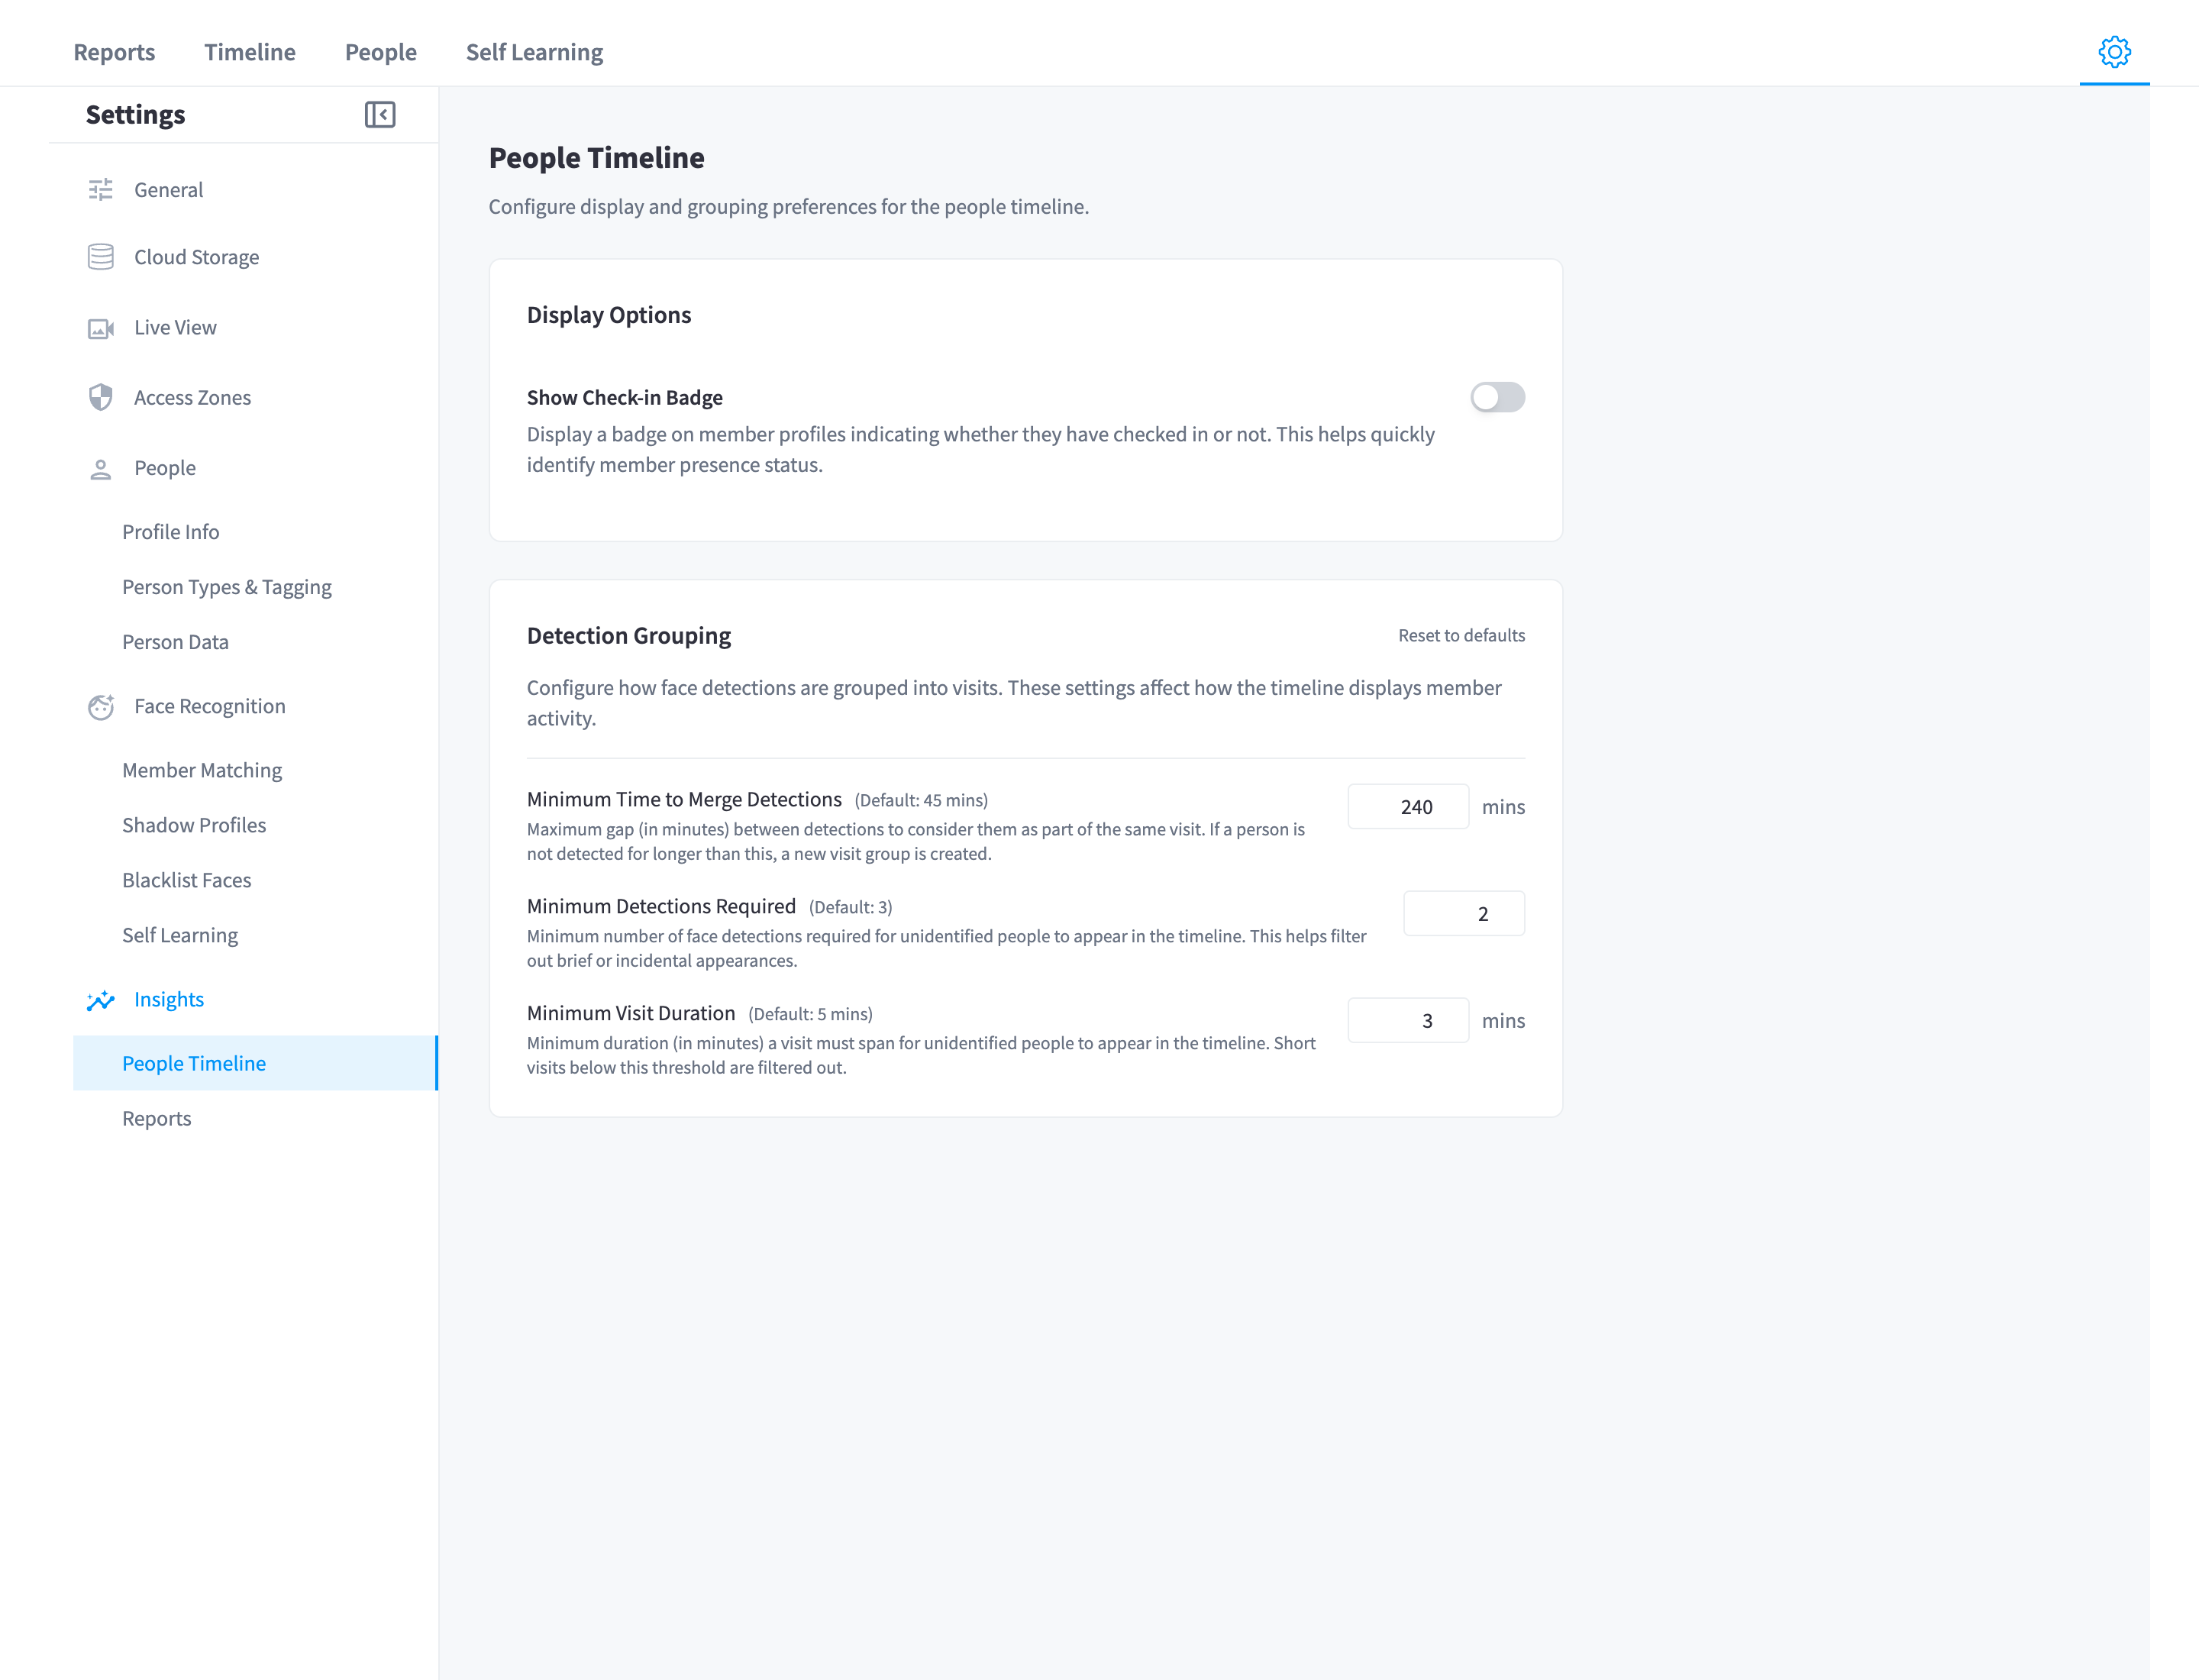
Task: Select Cloud Storage settings section
Action: [196, 257]
